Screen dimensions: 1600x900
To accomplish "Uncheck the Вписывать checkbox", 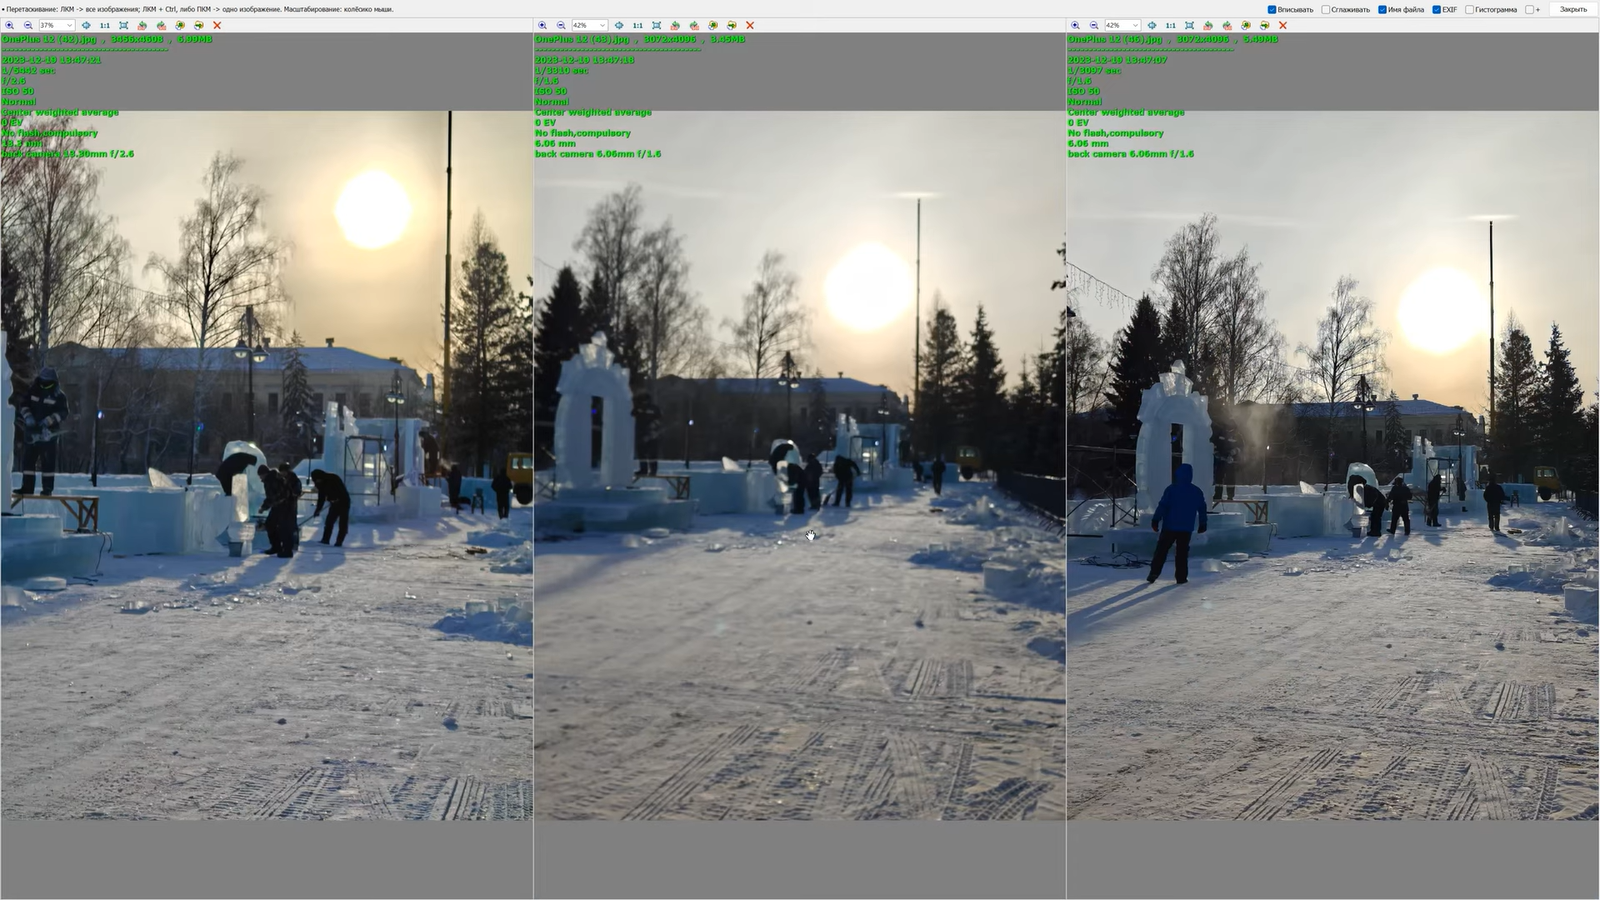I will pyautogui.click(x=1272, y=10).
